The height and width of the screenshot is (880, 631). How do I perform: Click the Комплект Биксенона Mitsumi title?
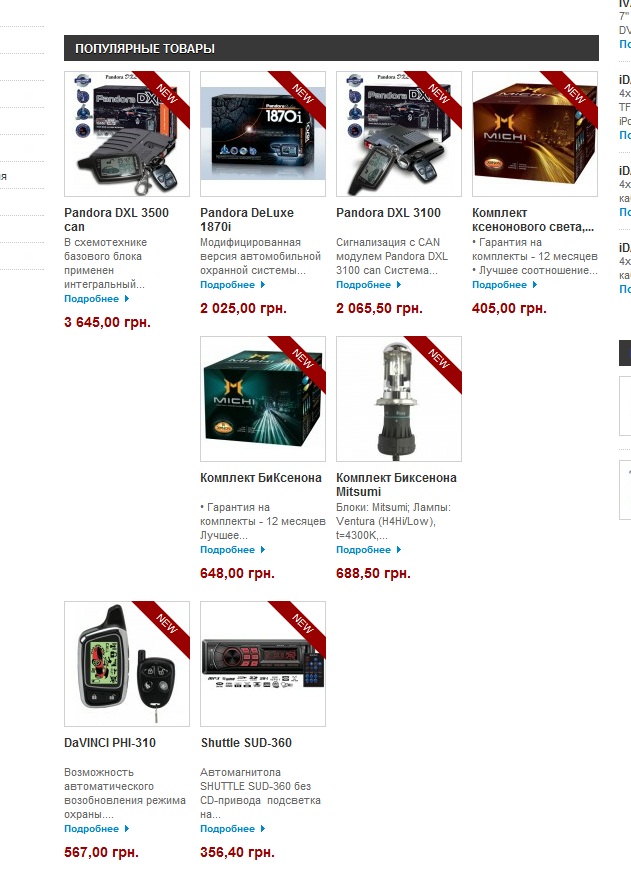pos(396,484)
